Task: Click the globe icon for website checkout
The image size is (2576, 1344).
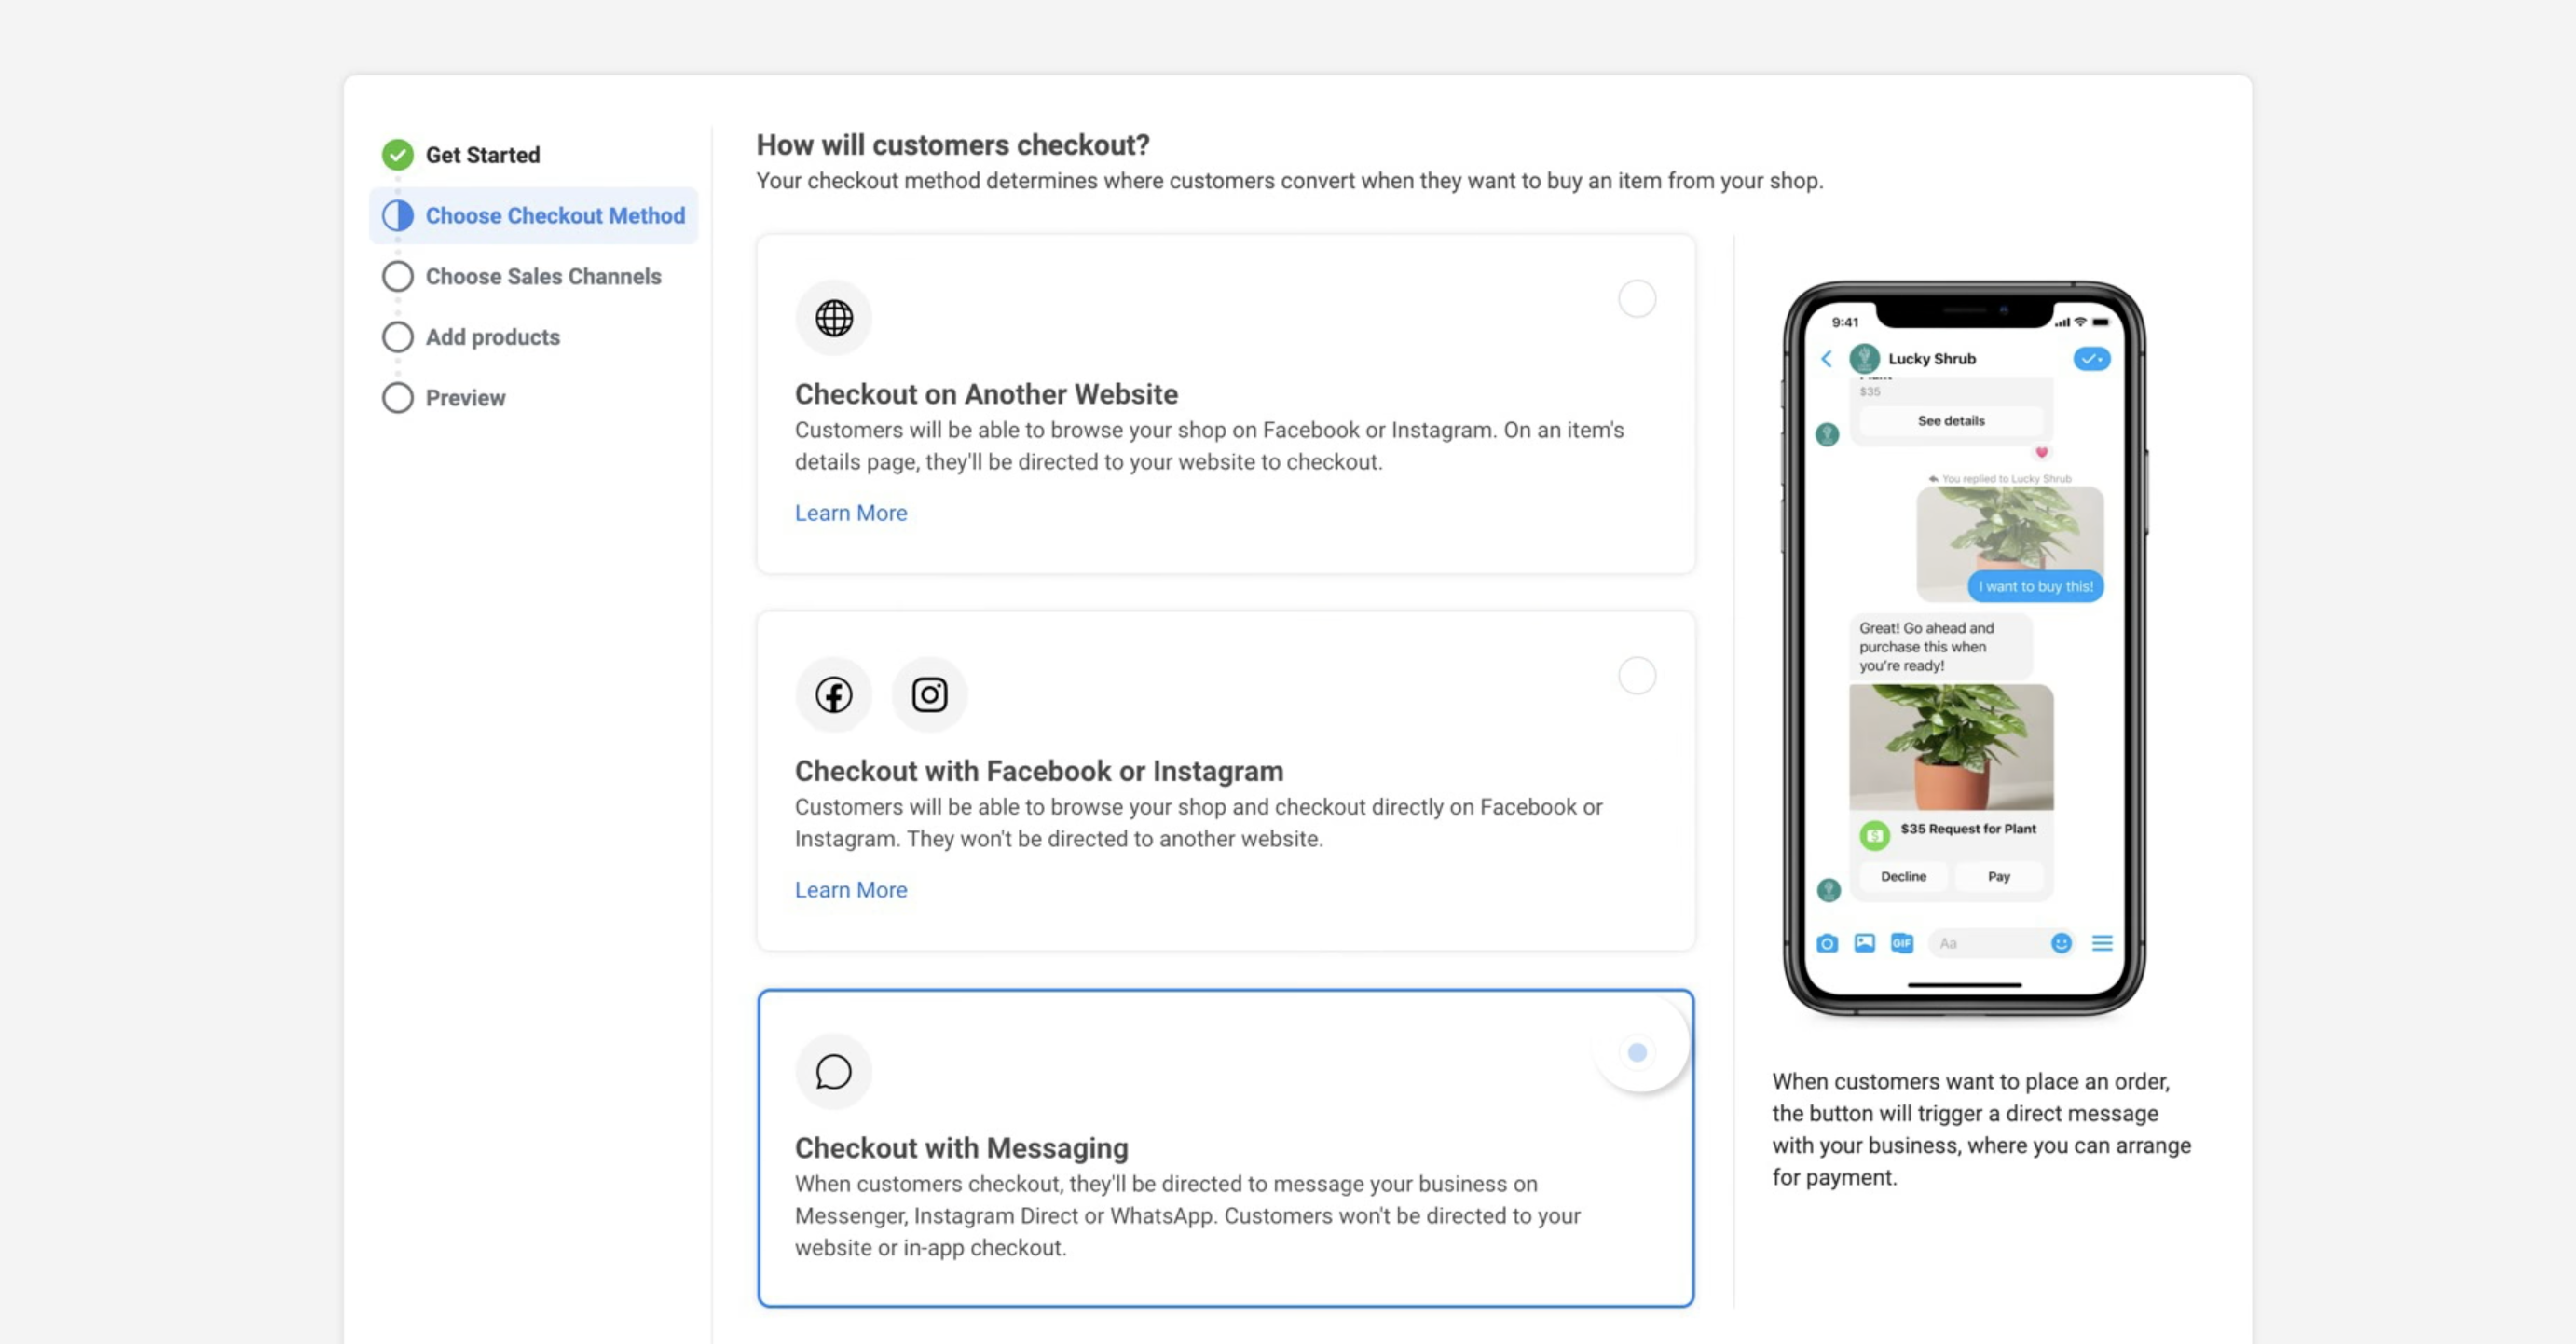Action: pos(833,318)
